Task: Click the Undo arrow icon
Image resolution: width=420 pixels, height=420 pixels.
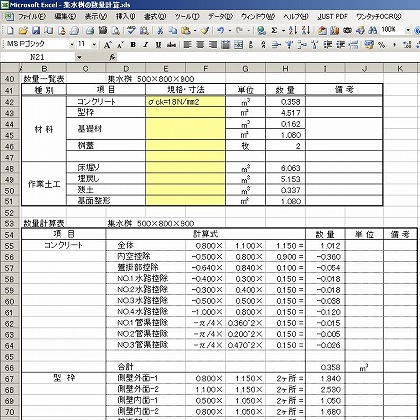Action: (x=220, y=31)
